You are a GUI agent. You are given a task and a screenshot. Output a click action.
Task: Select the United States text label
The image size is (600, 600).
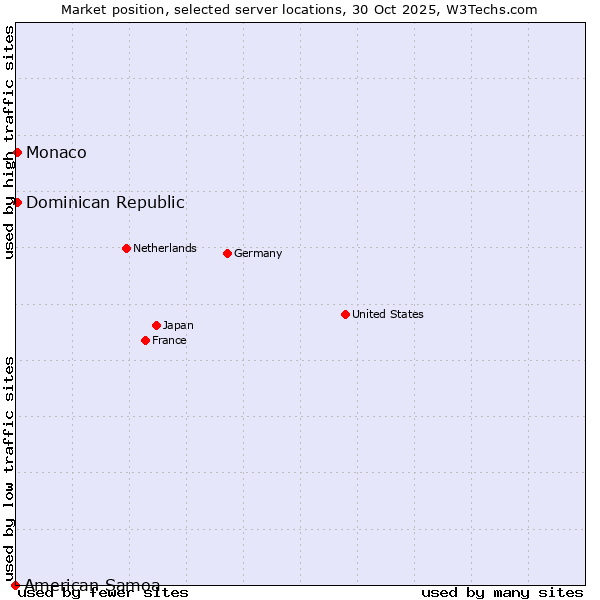[x=387, y=314]
